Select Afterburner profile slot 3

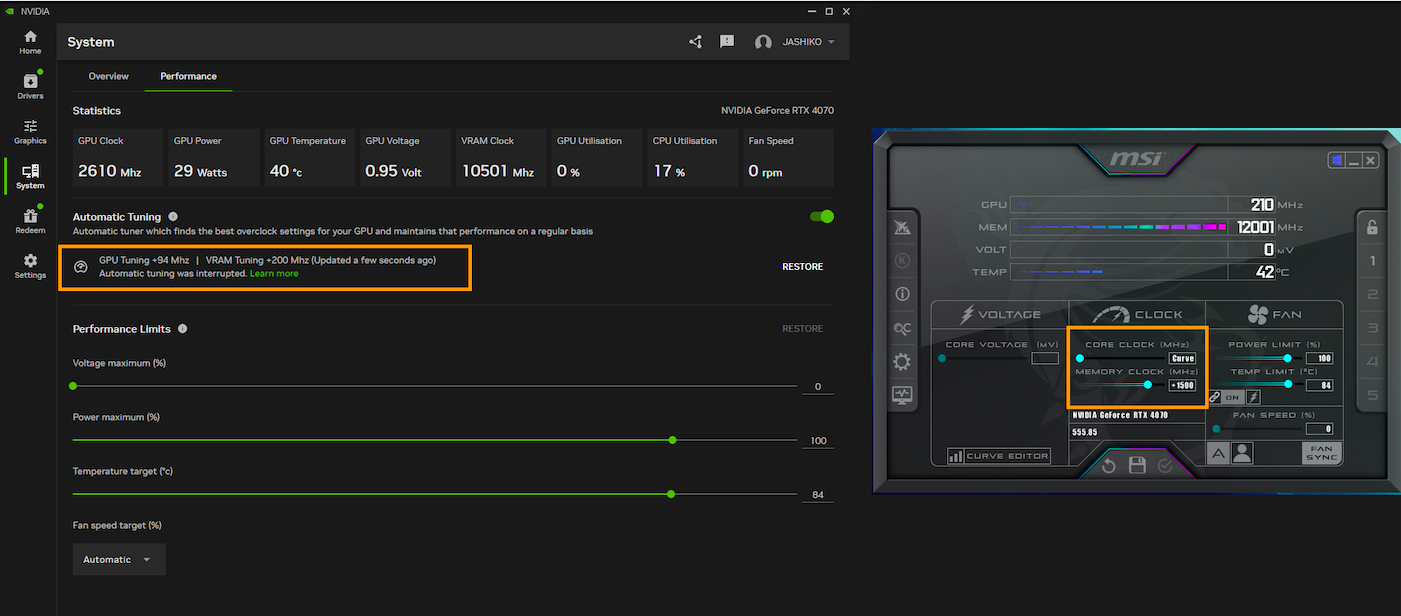point(1372,328)
